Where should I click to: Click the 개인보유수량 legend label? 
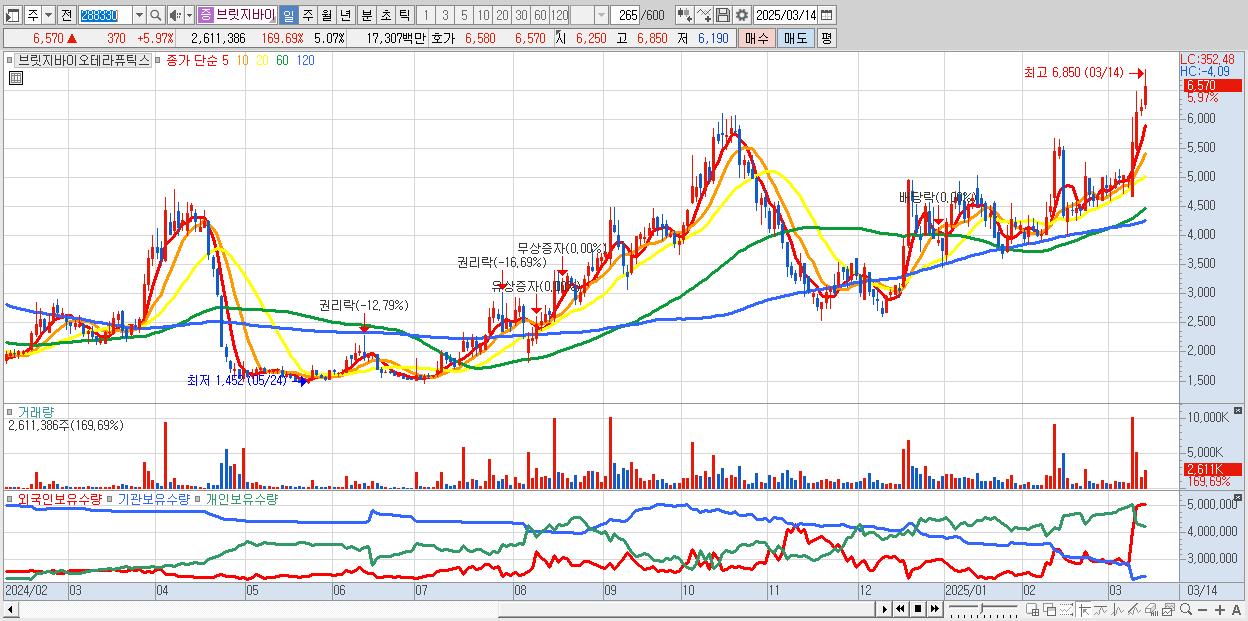click(242, 499)
